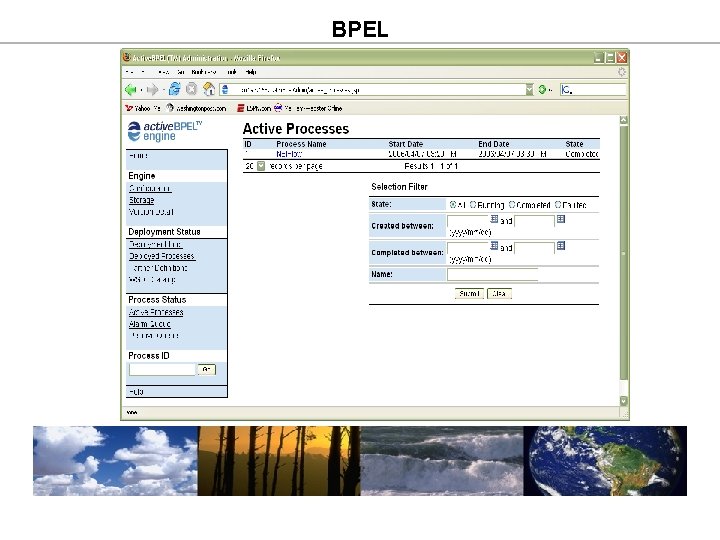Select the Faulted state radio button
The image size is (720, 540).
(558, 204)
